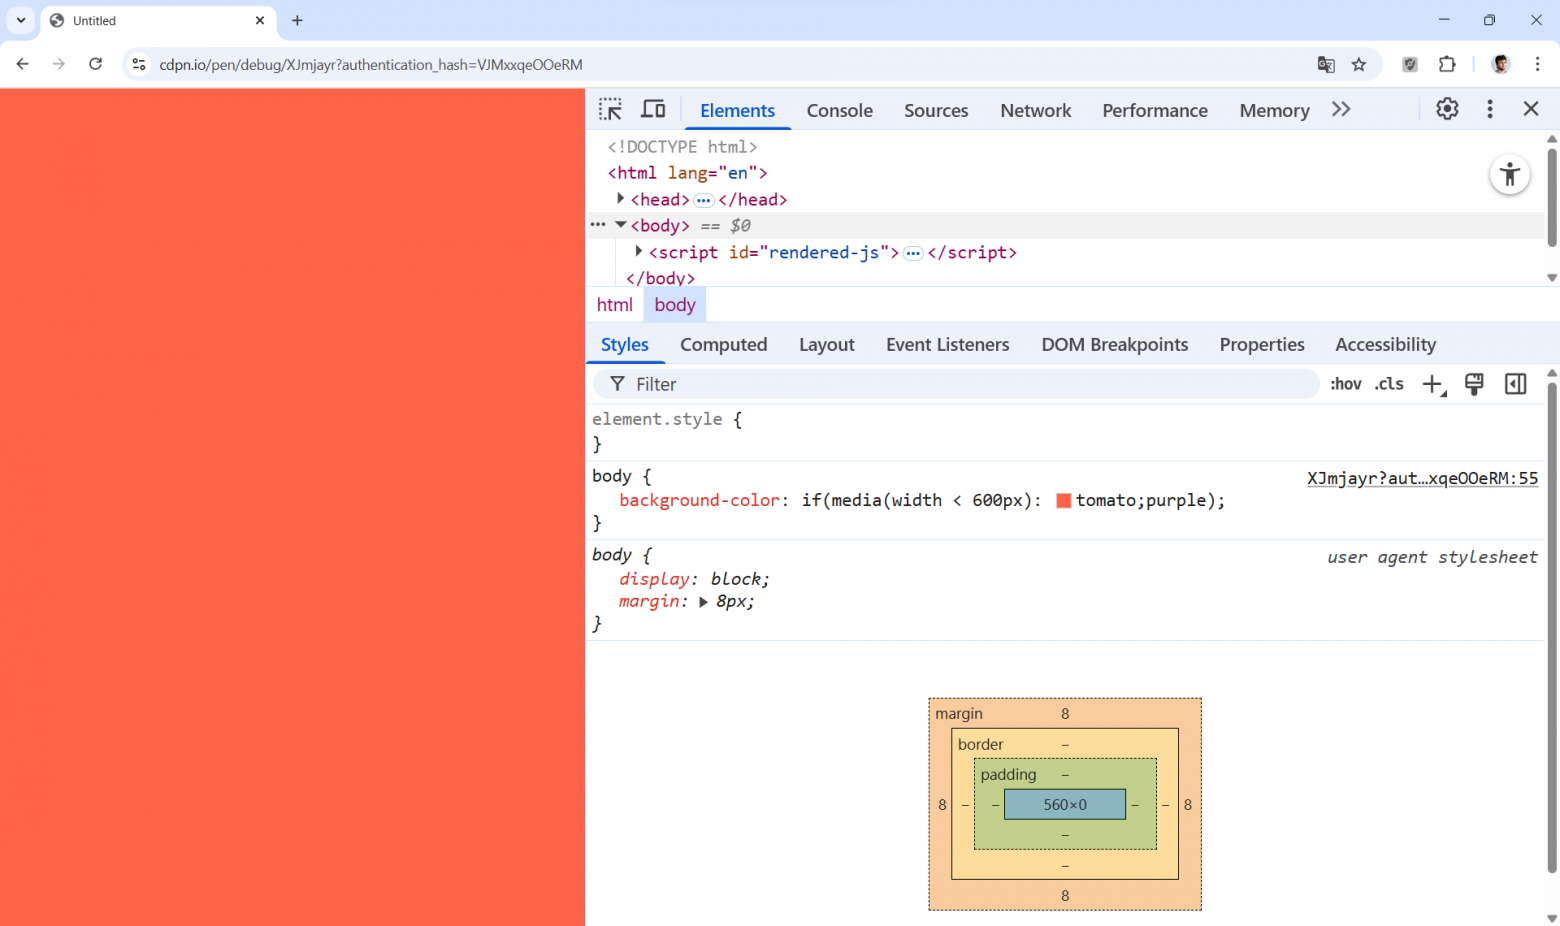
Task: Click the background-color property name
Action: [699, 500]
